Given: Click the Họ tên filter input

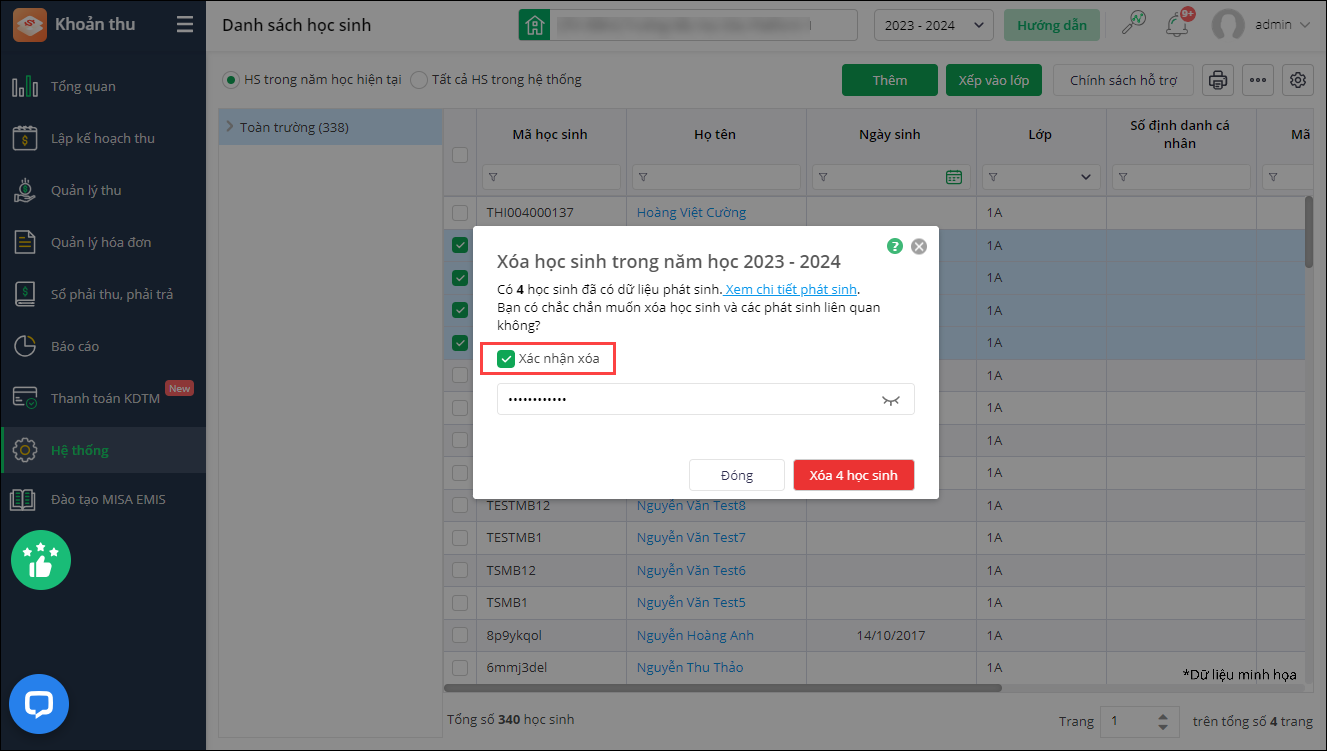Looking at the screenshot, I should click(x=716, y=177).
